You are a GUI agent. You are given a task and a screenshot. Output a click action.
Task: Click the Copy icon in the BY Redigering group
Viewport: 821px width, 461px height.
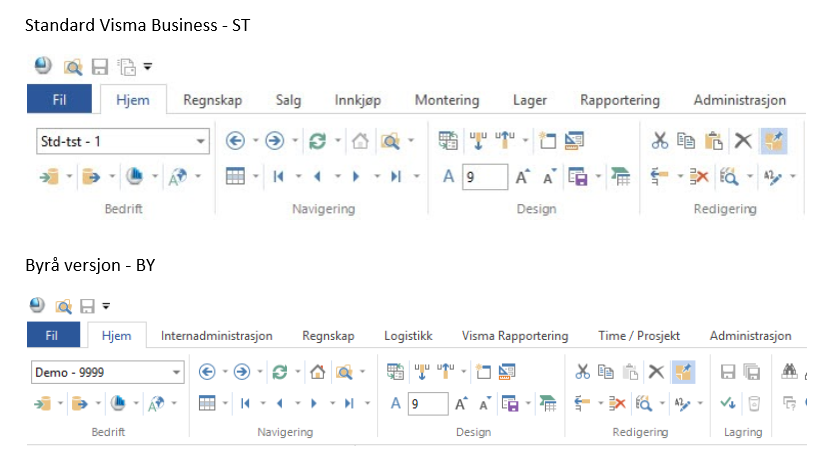[x=606, y=372]
